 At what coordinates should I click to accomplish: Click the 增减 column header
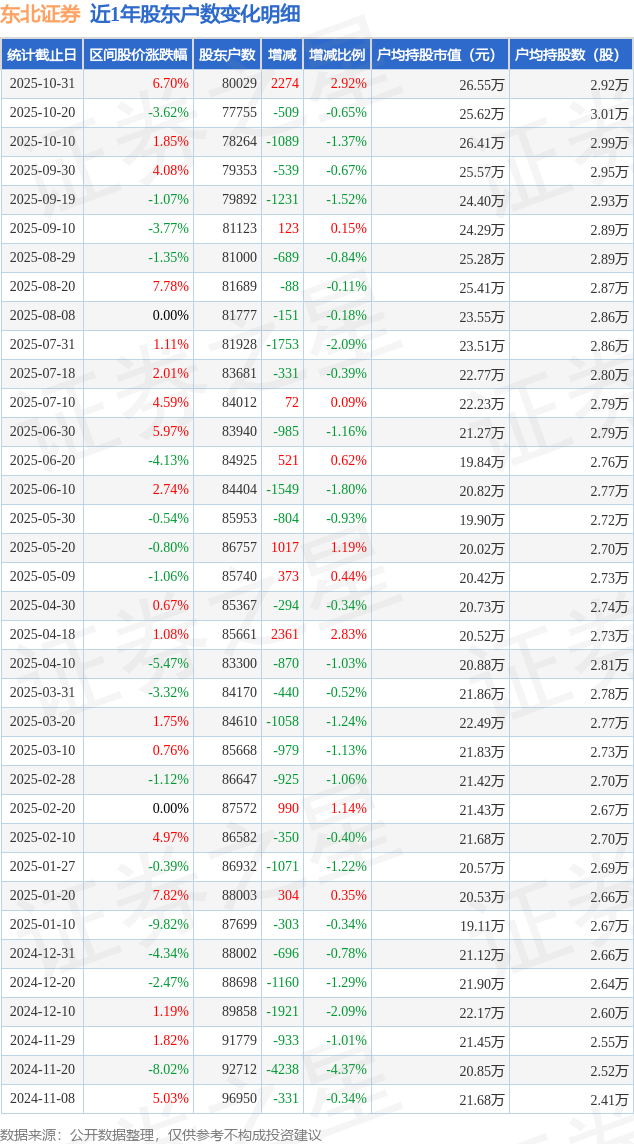click(x=283, y=55)
